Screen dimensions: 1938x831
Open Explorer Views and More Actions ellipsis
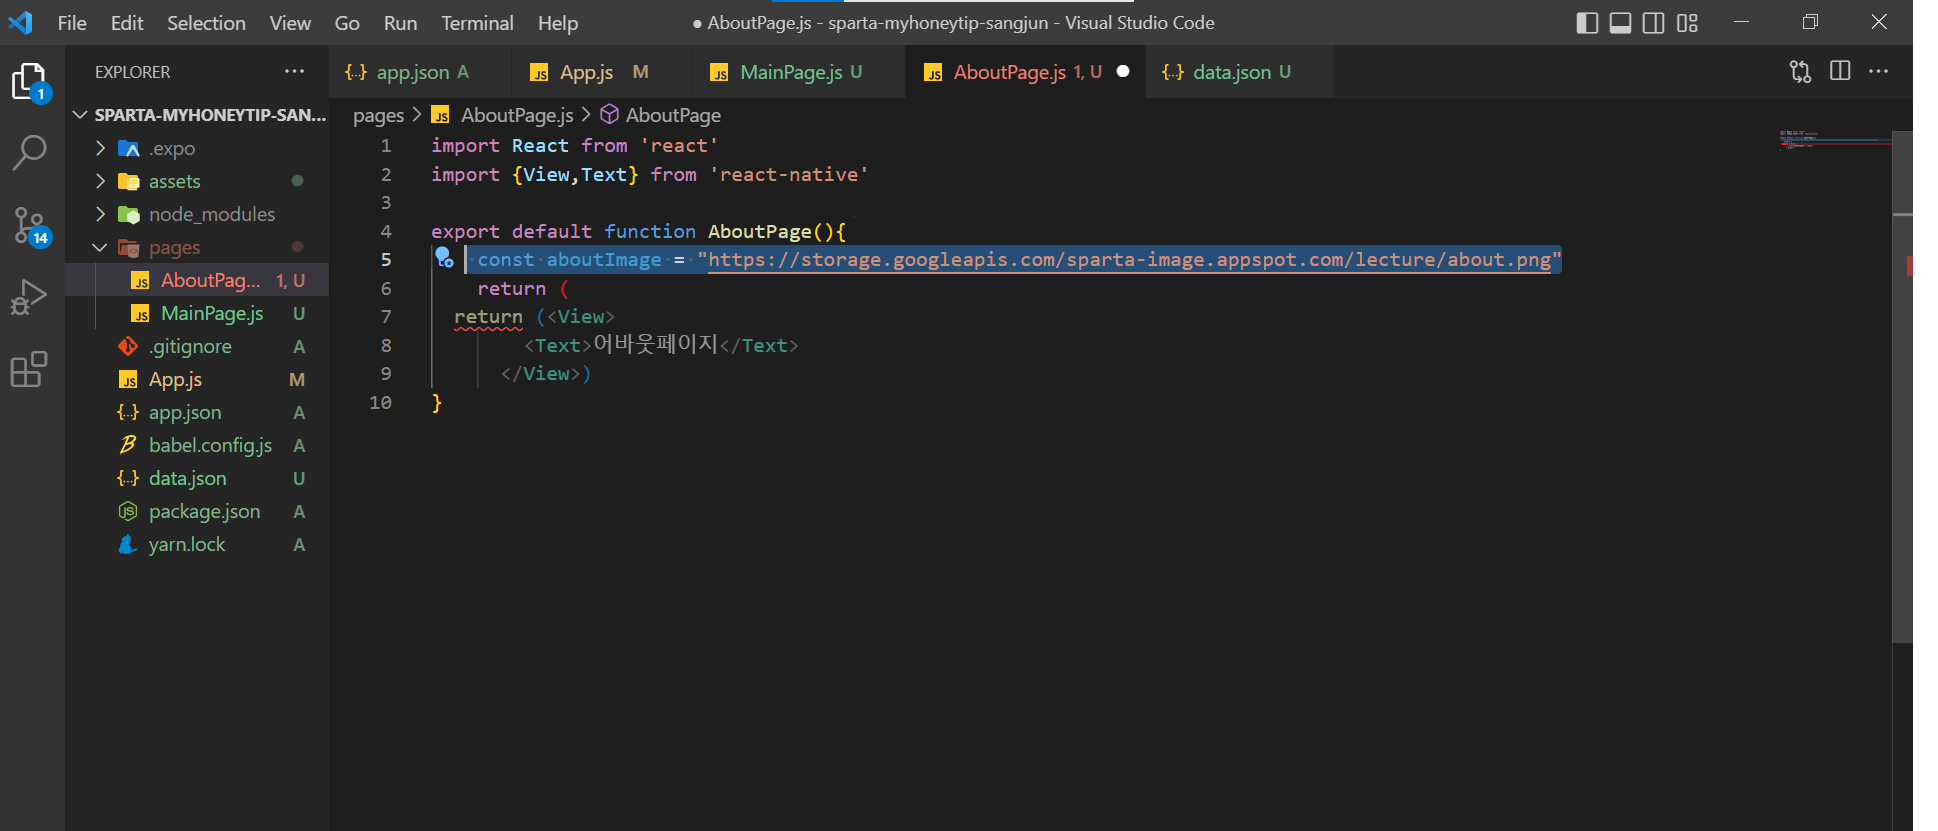294,71
